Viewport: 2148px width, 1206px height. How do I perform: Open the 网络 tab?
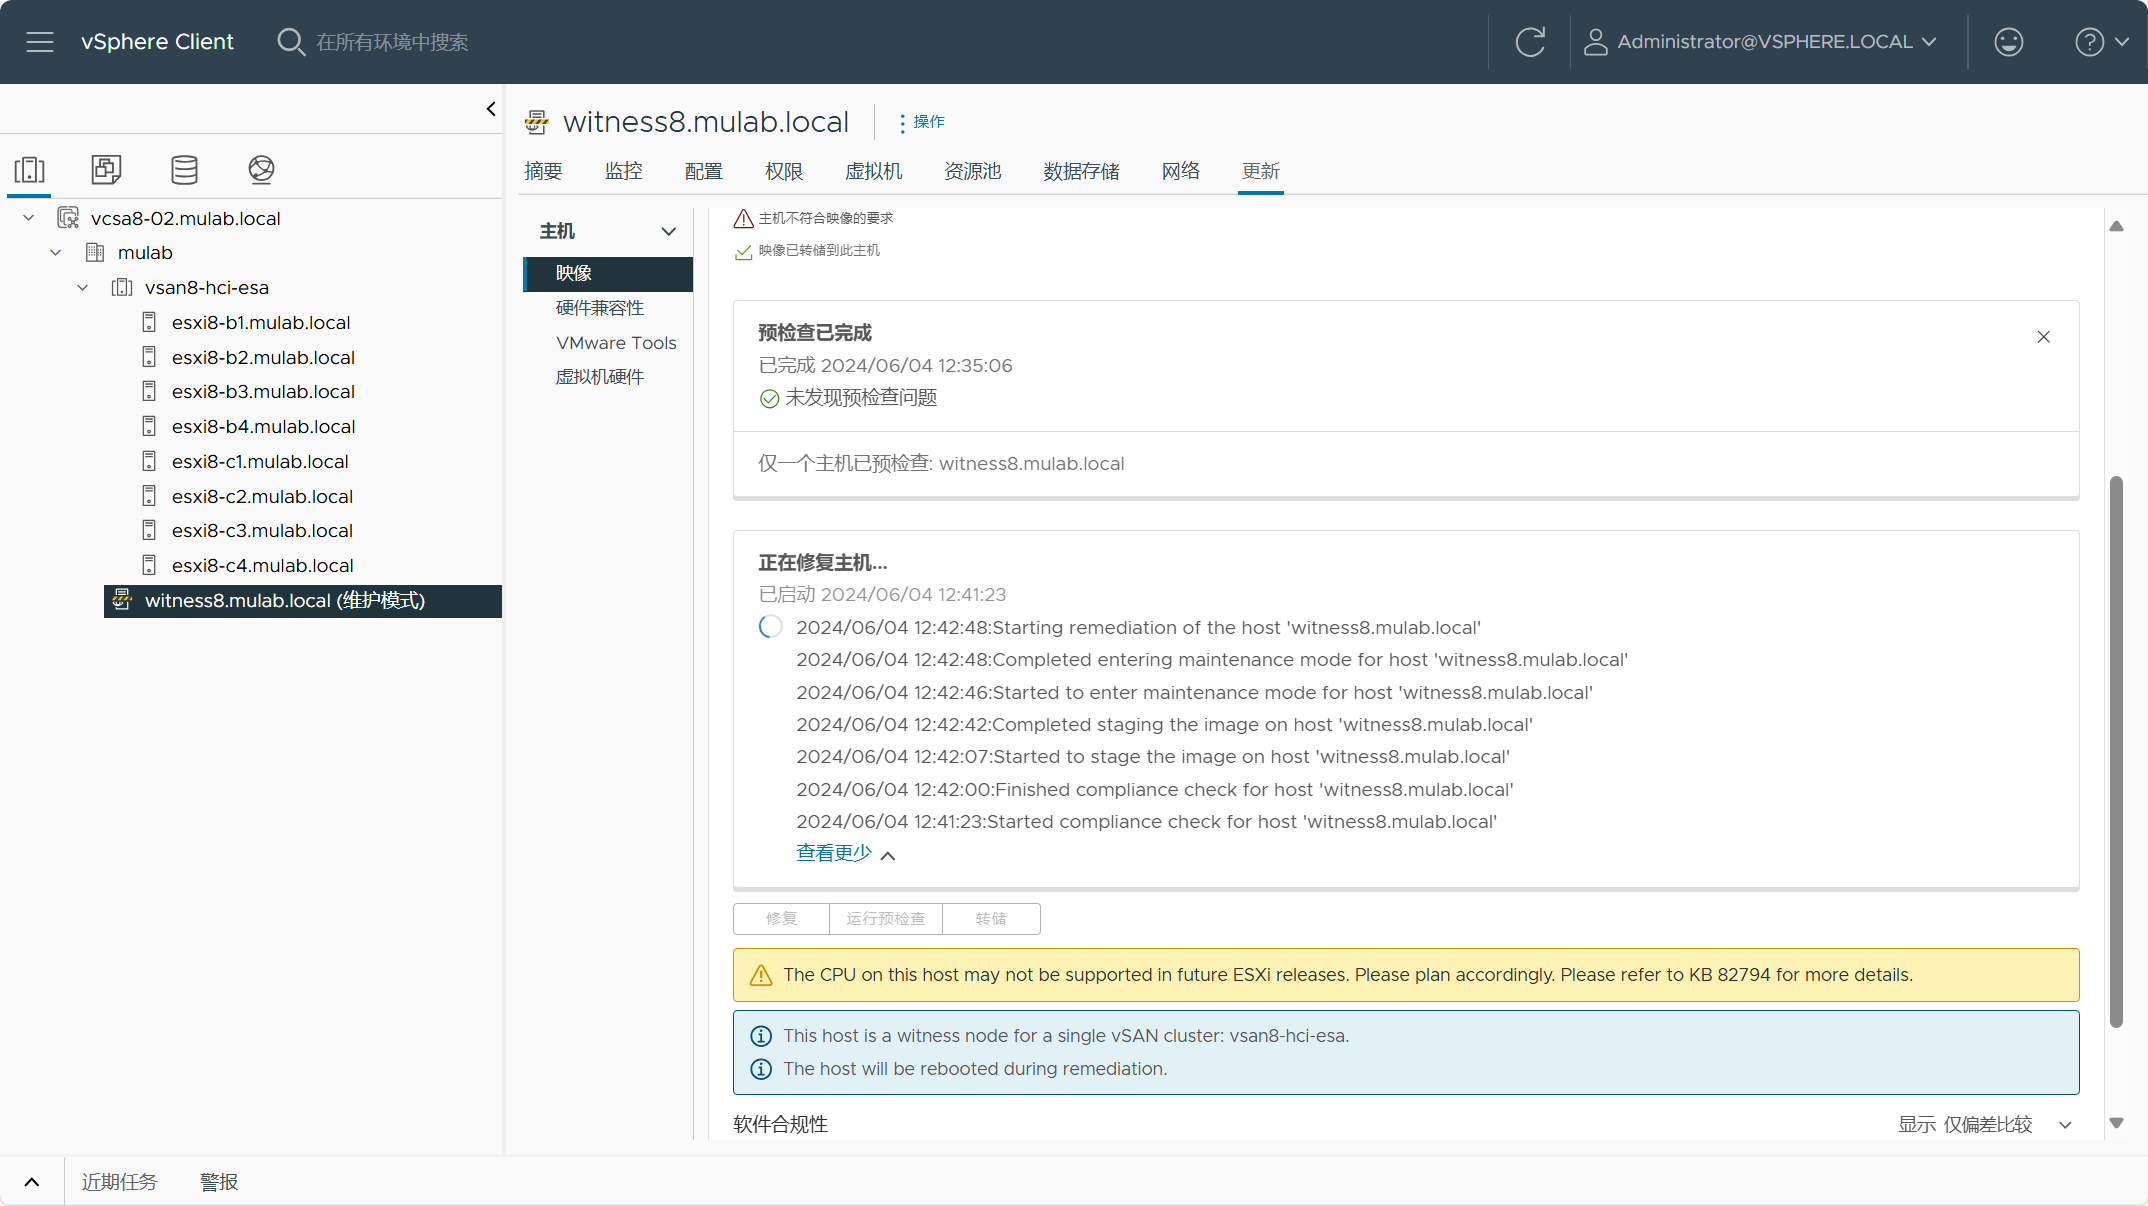[1180, 171]
